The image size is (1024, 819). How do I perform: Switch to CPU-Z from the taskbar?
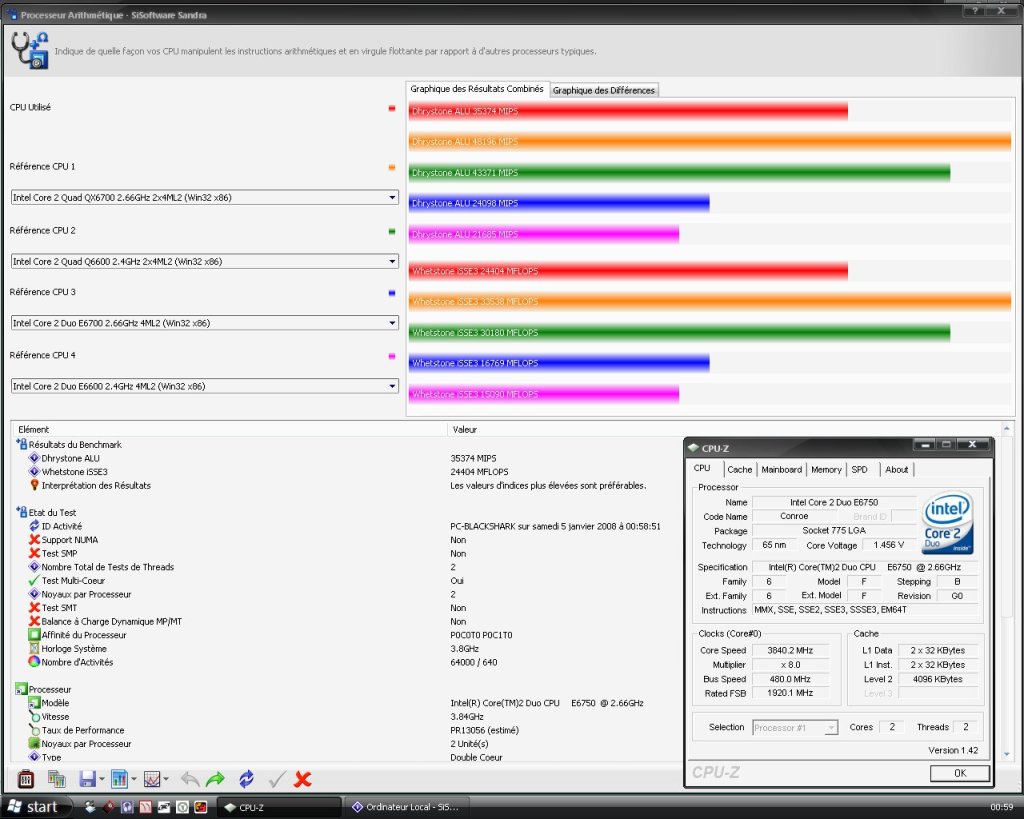pos(280,807)
